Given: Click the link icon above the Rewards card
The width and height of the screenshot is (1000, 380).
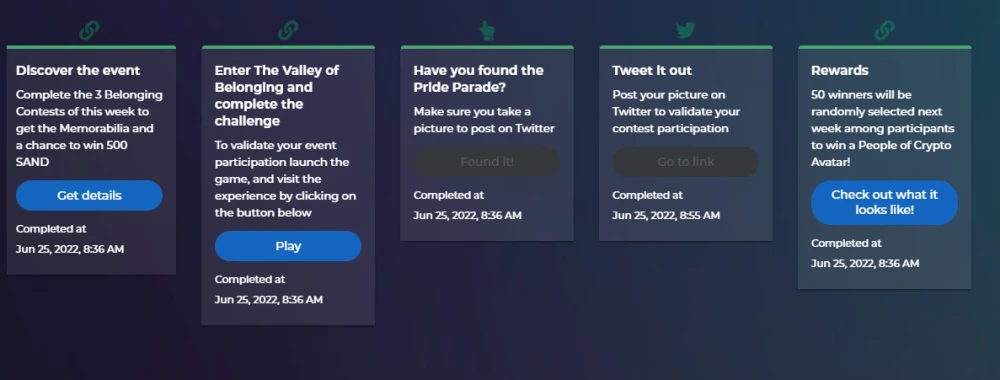Looking at the screenshot, I should point(884,31).
